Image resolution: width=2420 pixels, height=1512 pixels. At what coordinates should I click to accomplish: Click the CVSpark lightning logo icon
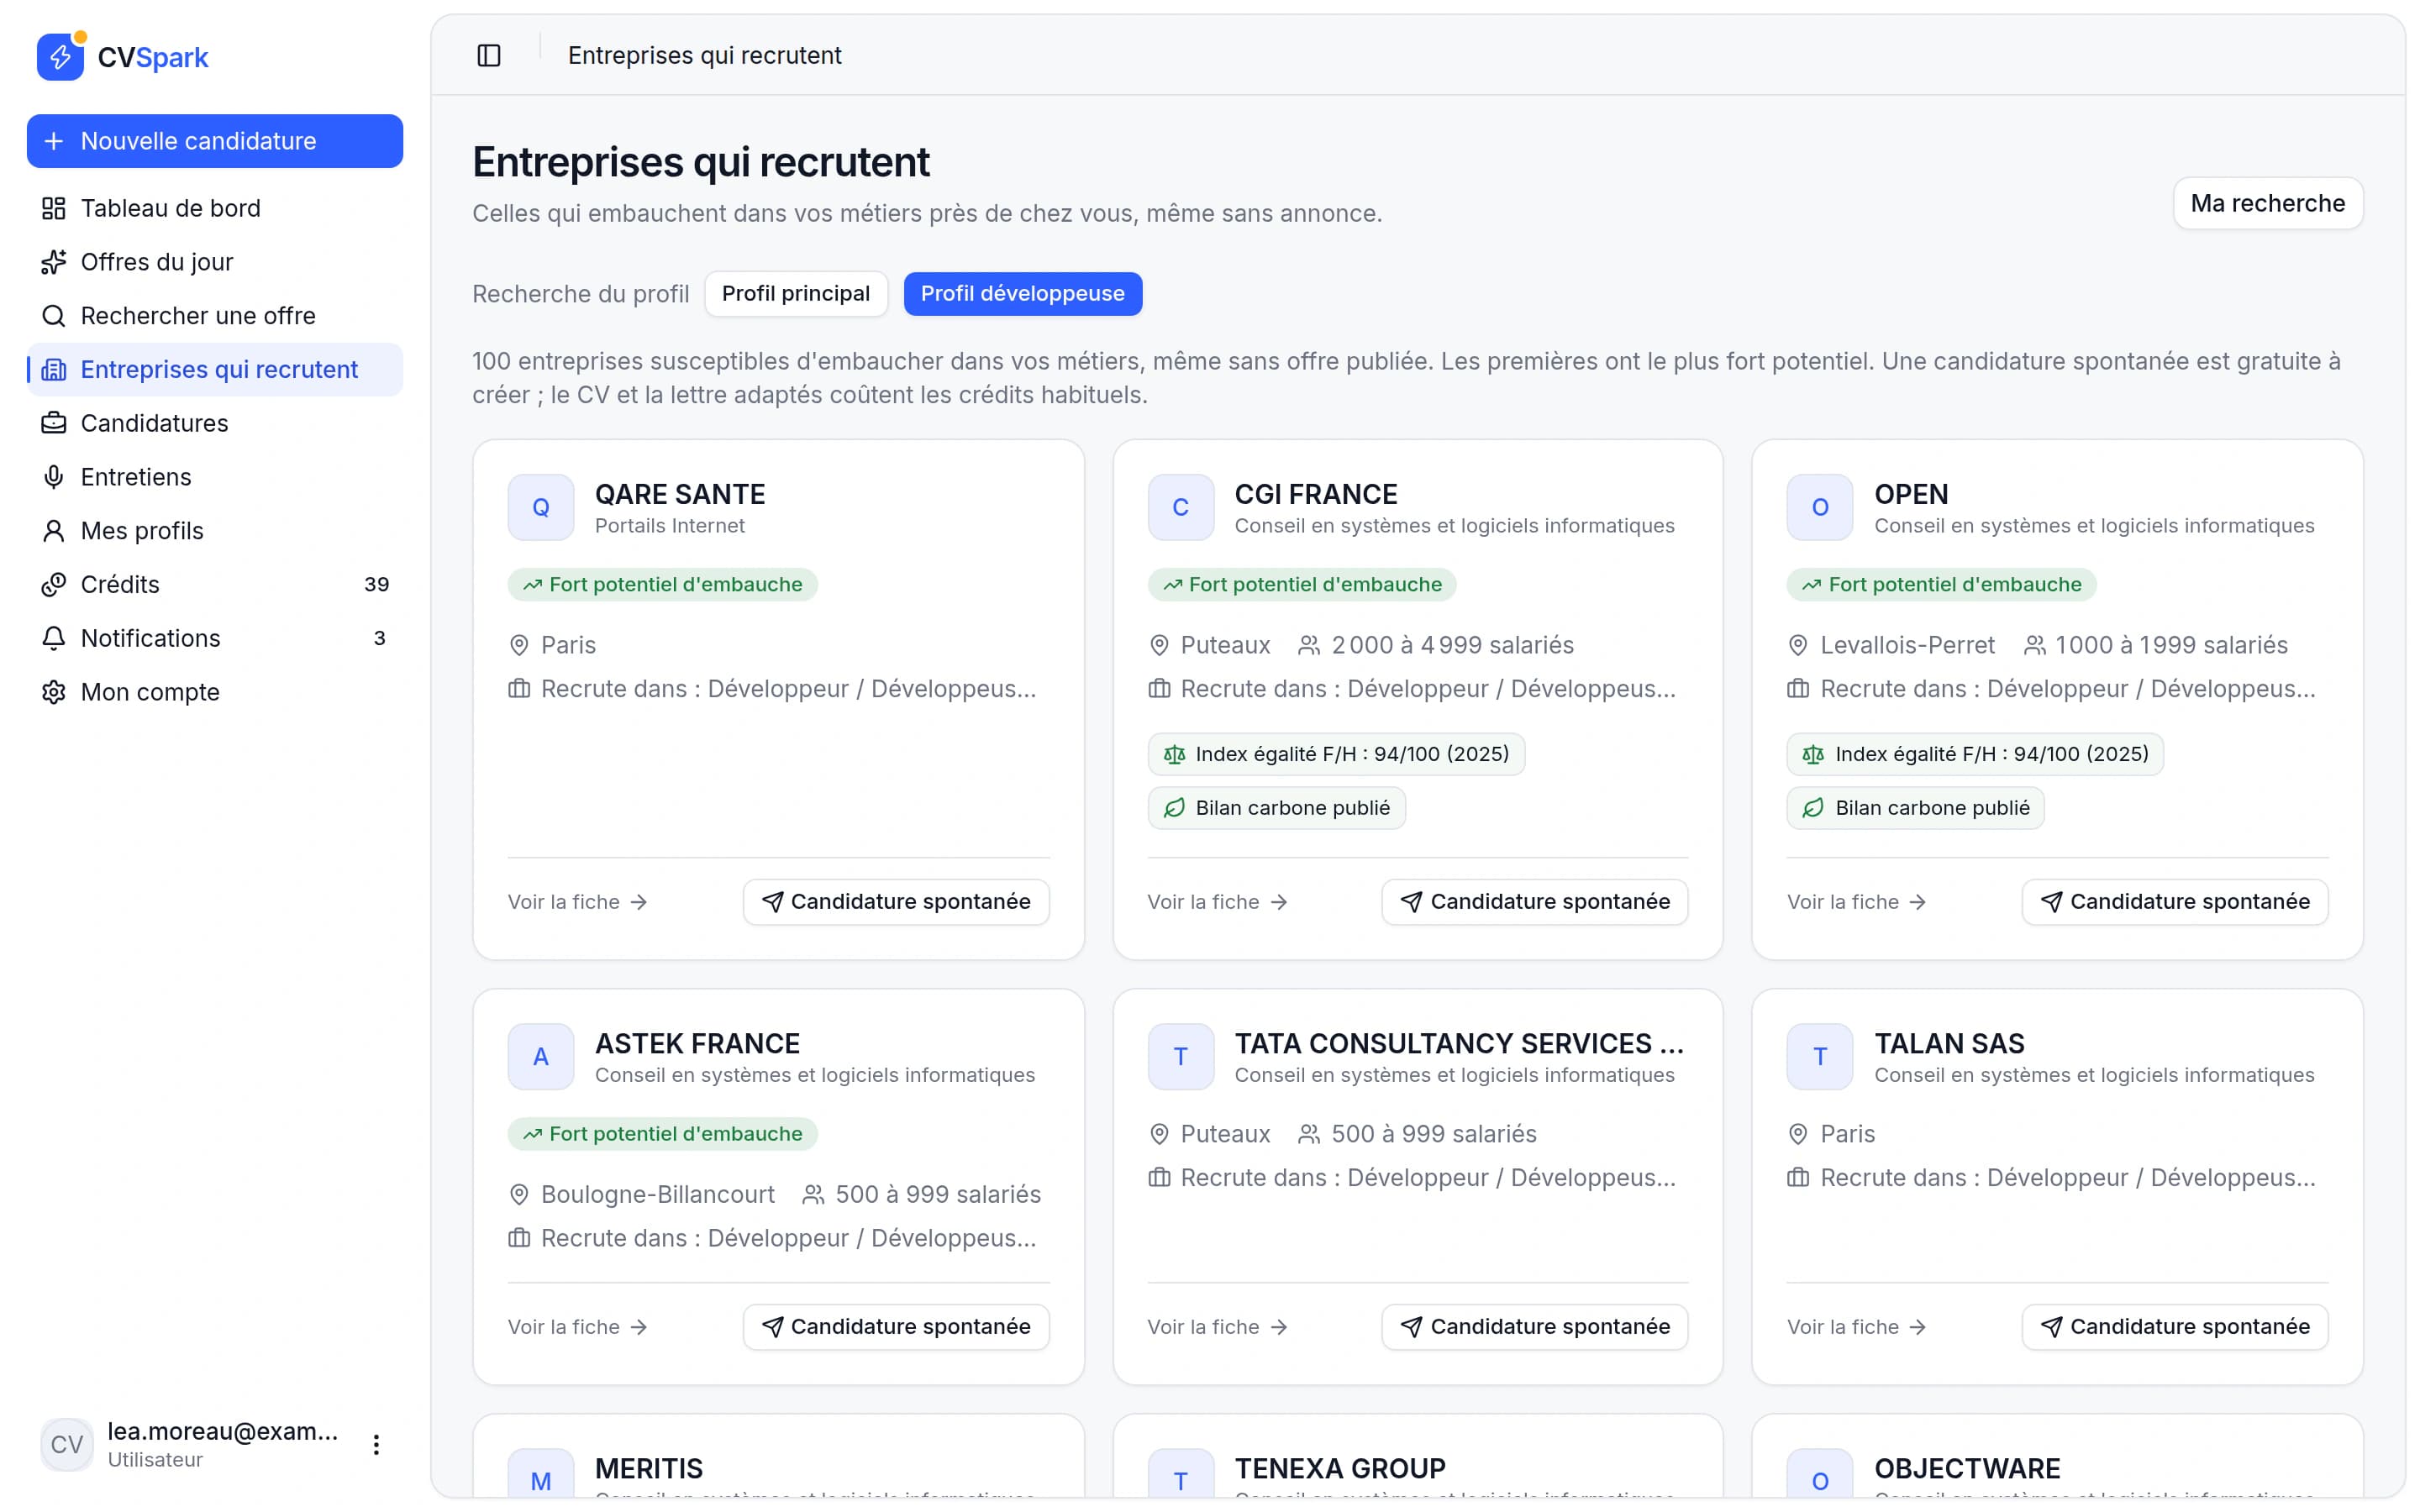click(60, 57)
